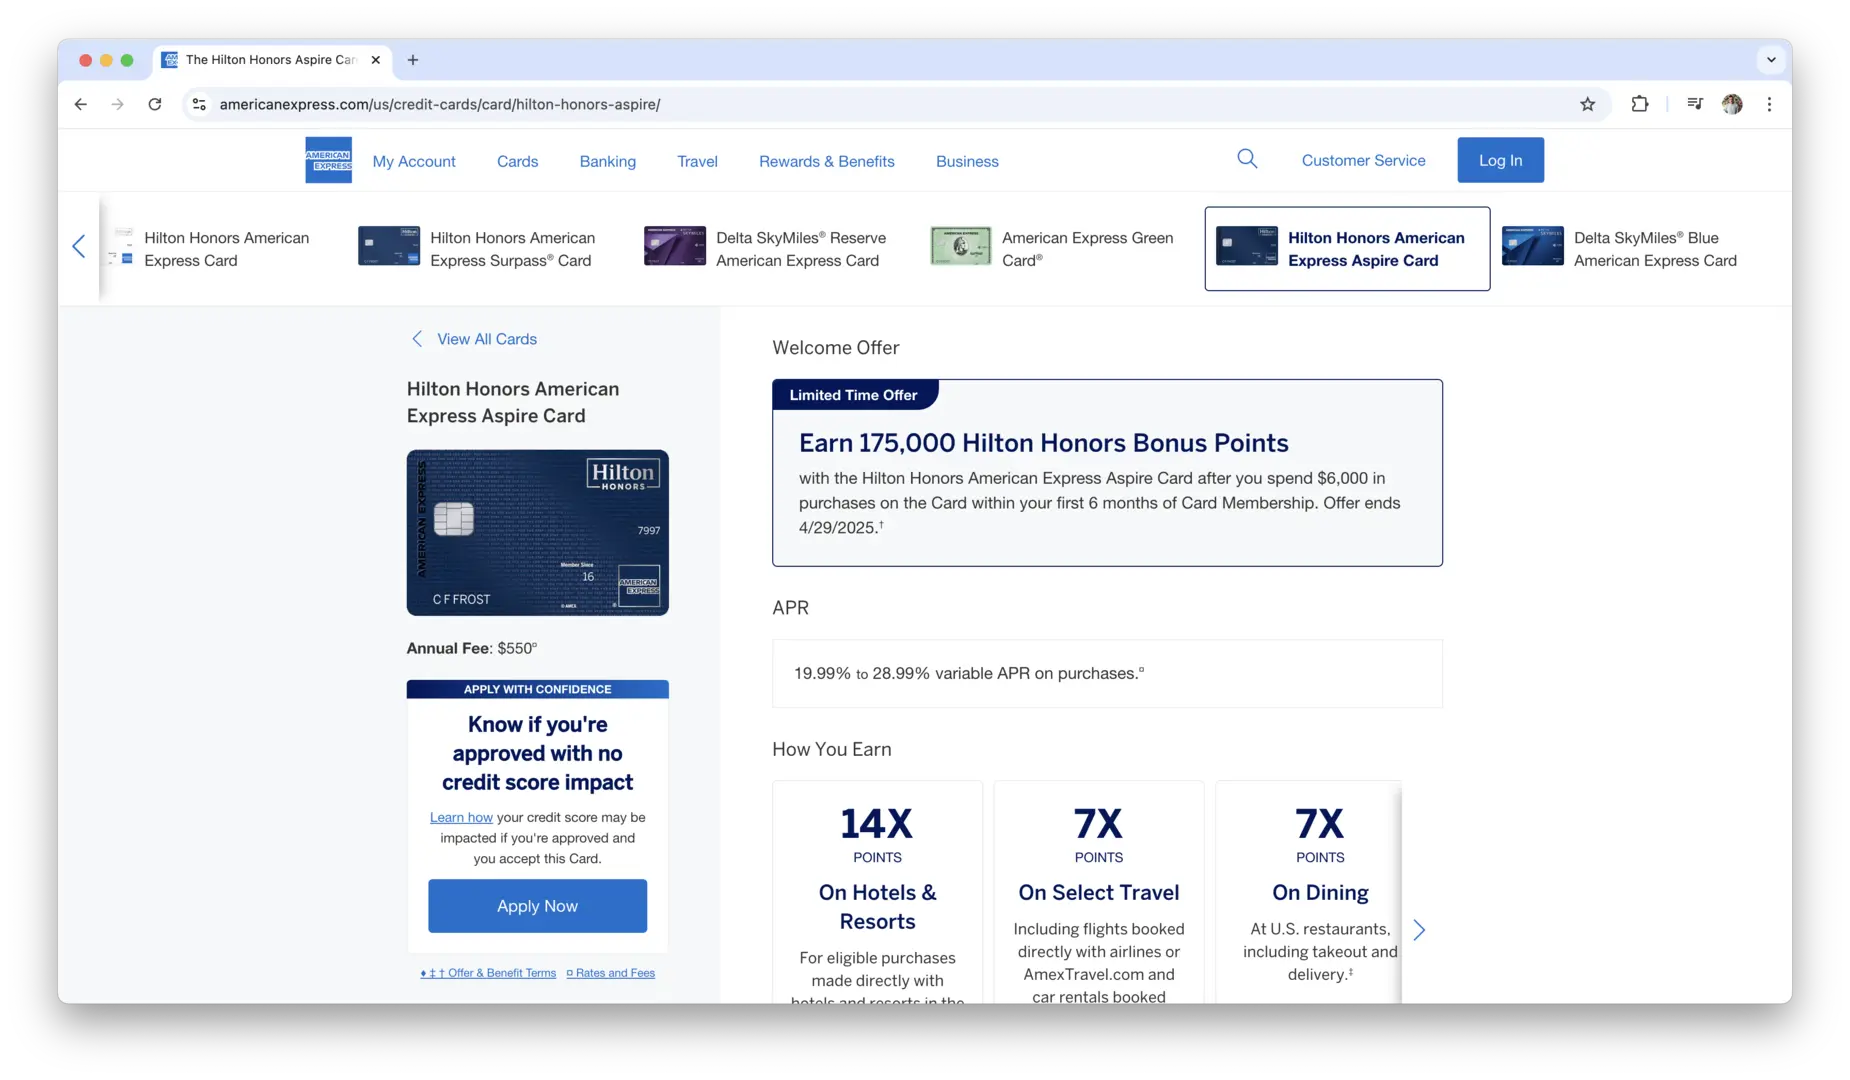Click the Hilton Aspire card image

537,532
